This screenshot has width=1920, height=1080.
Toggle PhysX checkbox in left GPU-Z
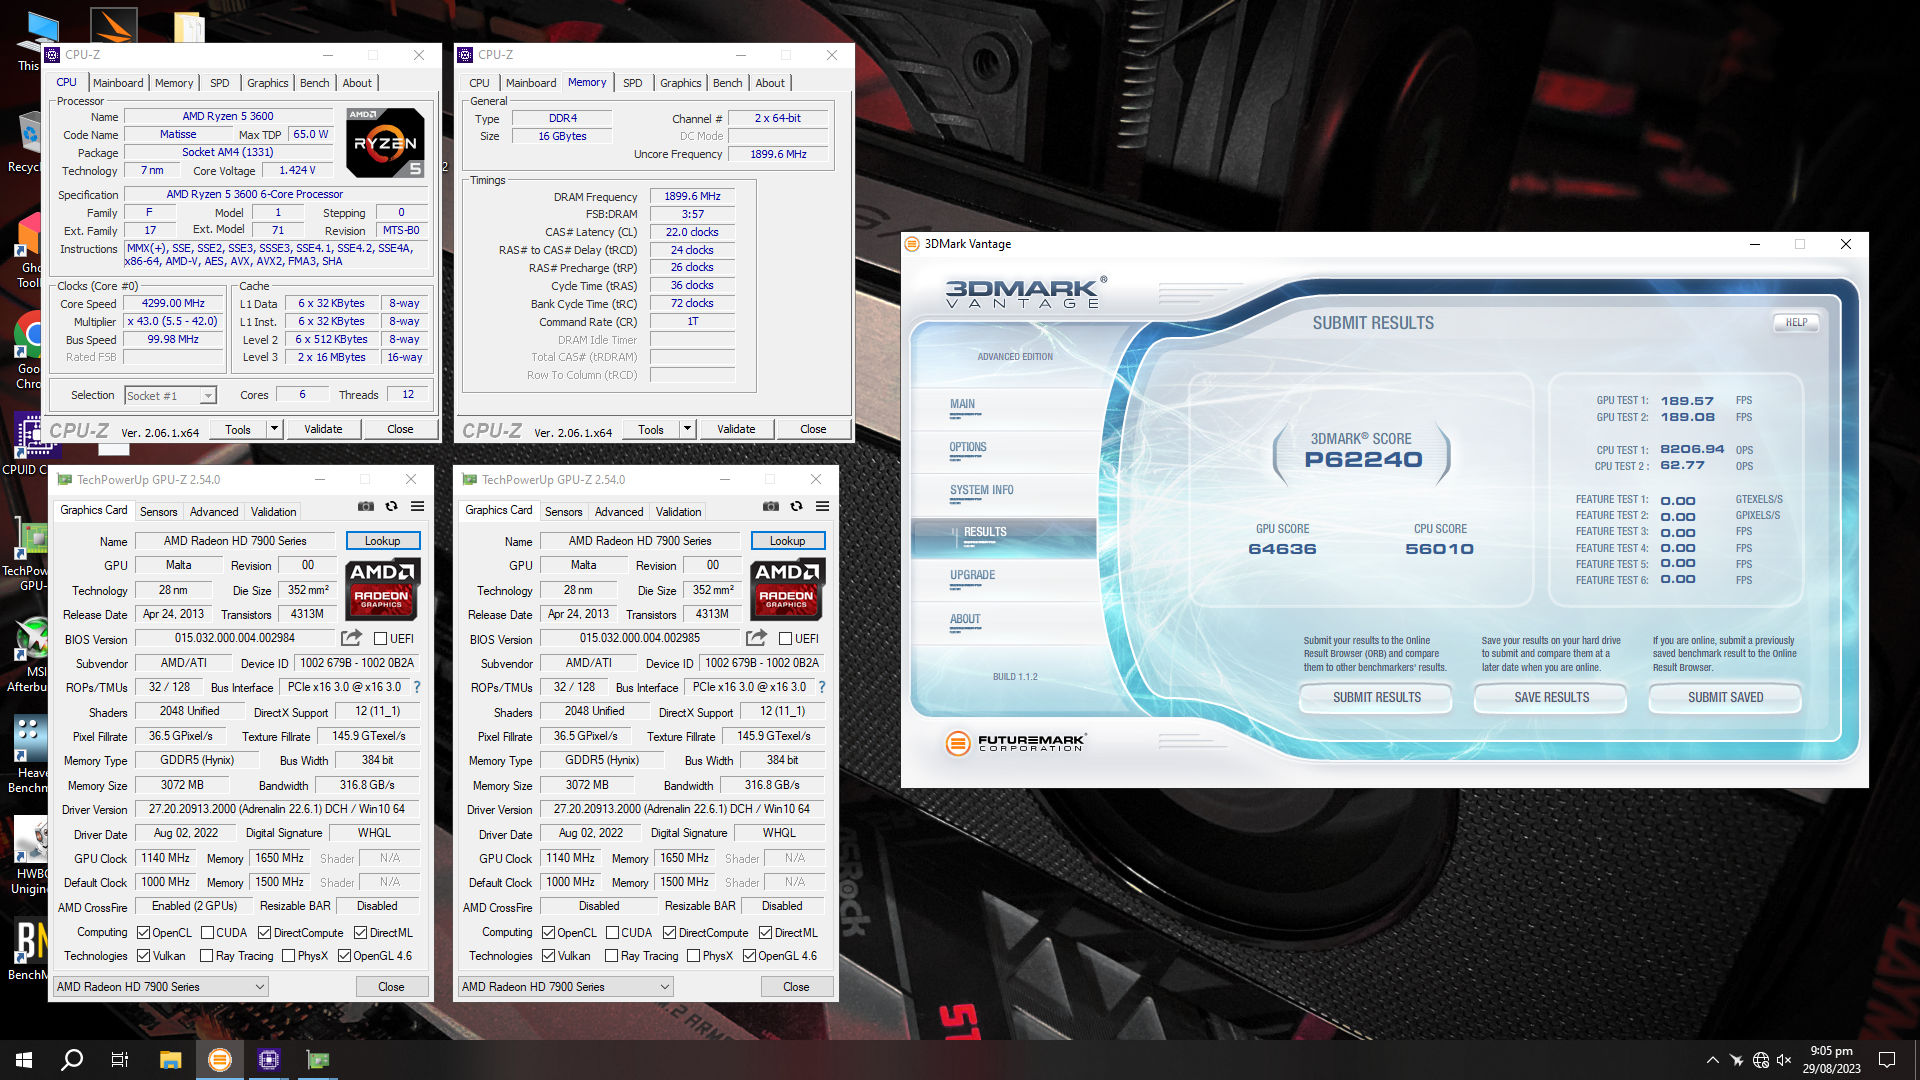click(288, 956)
